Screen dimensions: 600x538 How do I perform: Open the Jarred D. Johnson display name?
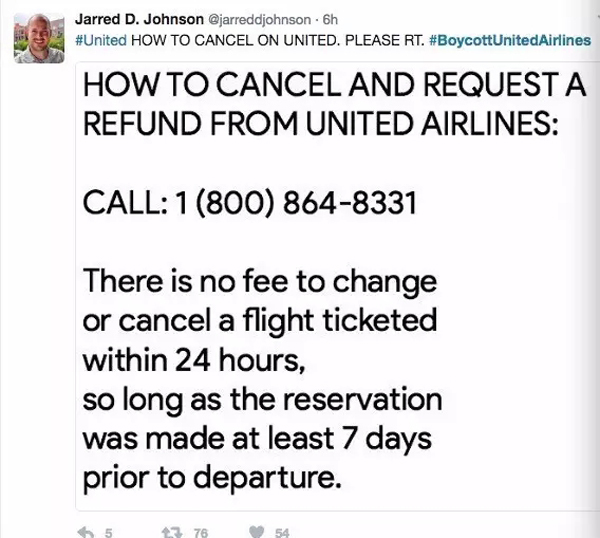(139, 20)
